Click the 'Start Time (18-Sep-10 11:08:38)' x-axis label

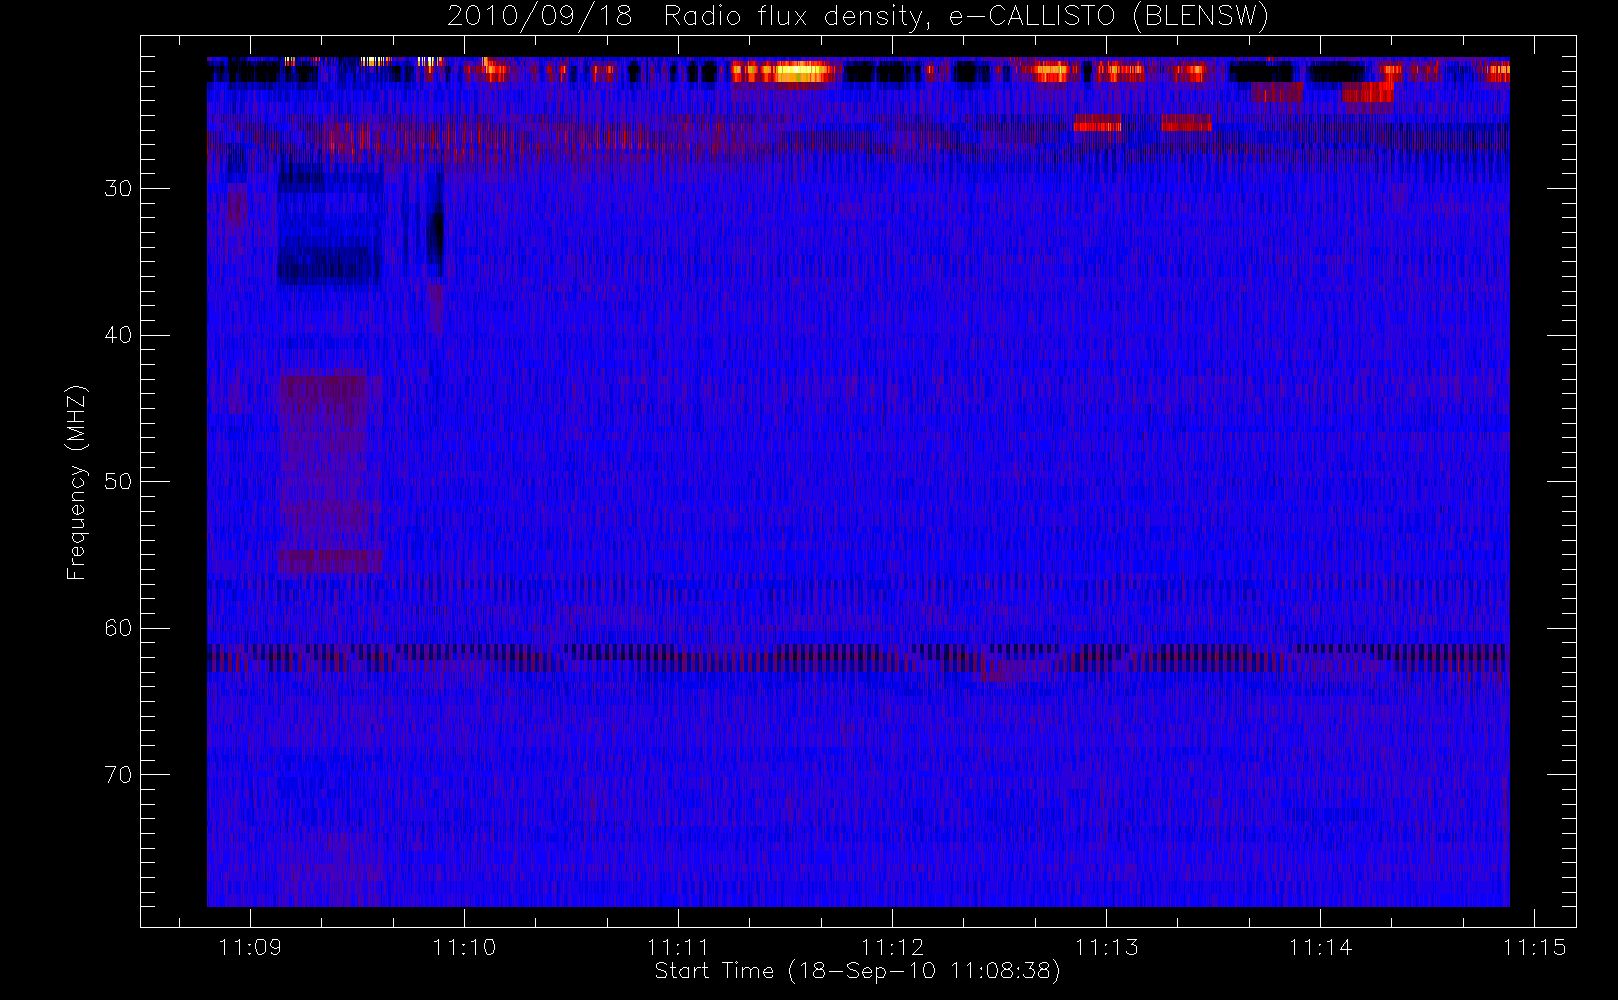click(x=857, y=971)
